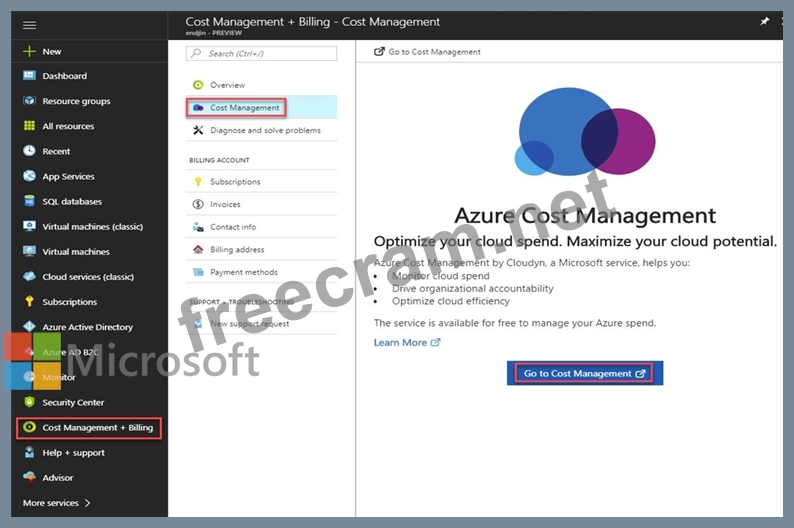Click external link icon beside Go to Cost Management at top
This screenshot has width=794, height=528.
pos(379,51)
